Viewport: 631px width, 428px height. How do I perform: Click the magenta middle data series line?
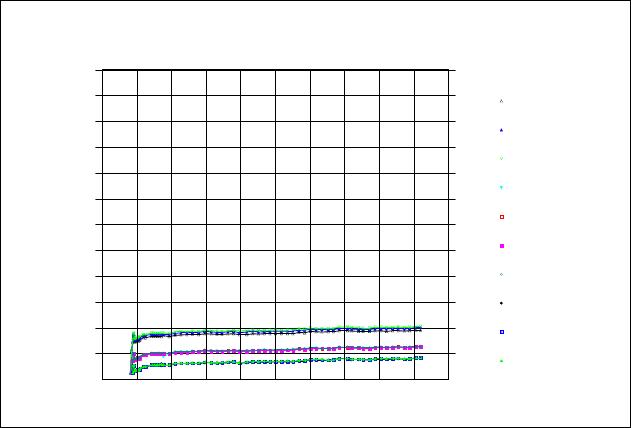276,351
